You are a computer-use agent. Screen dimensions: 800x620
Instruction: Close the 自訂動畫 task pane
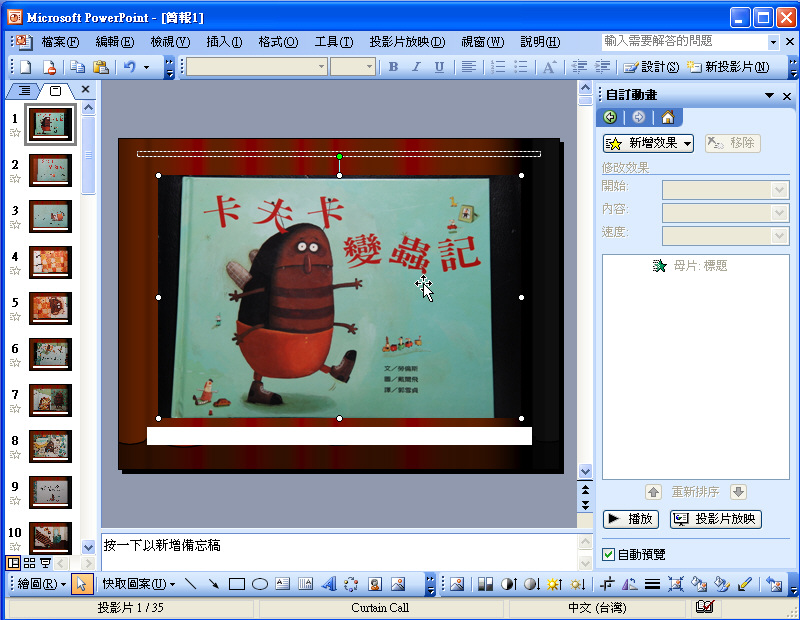pyautogui.click(x=787, y=96)
